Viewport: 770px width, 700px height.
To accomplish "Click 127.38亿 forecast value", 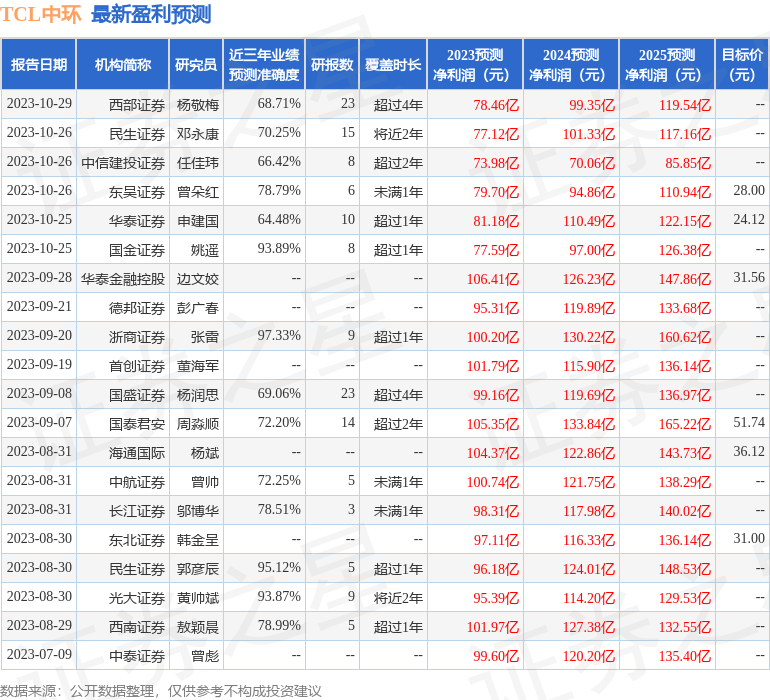I will point(589,626).
